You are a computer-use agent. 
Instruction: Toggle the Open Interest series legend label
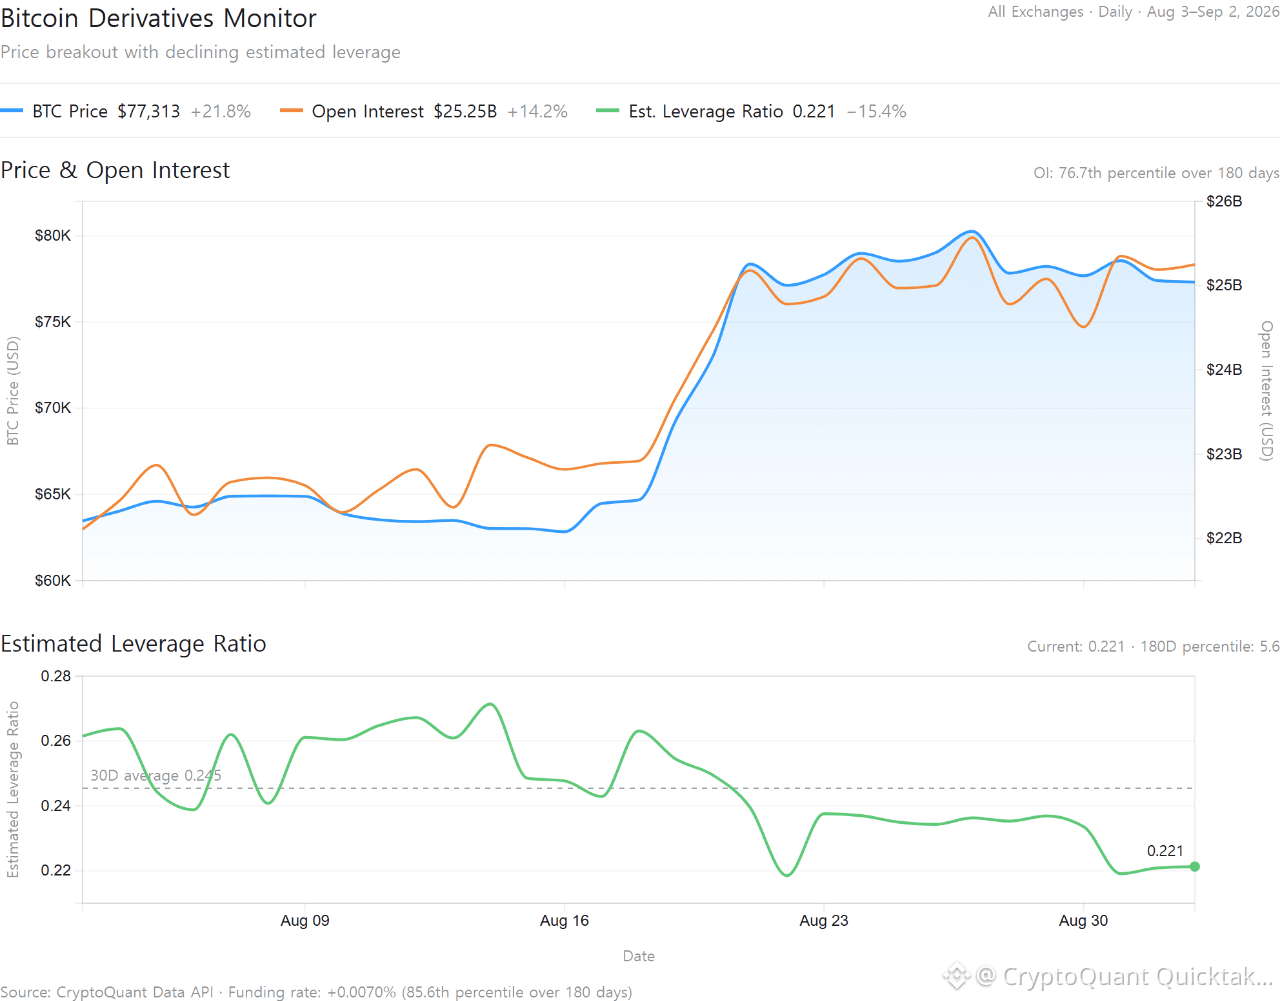[x=368, y=111]
